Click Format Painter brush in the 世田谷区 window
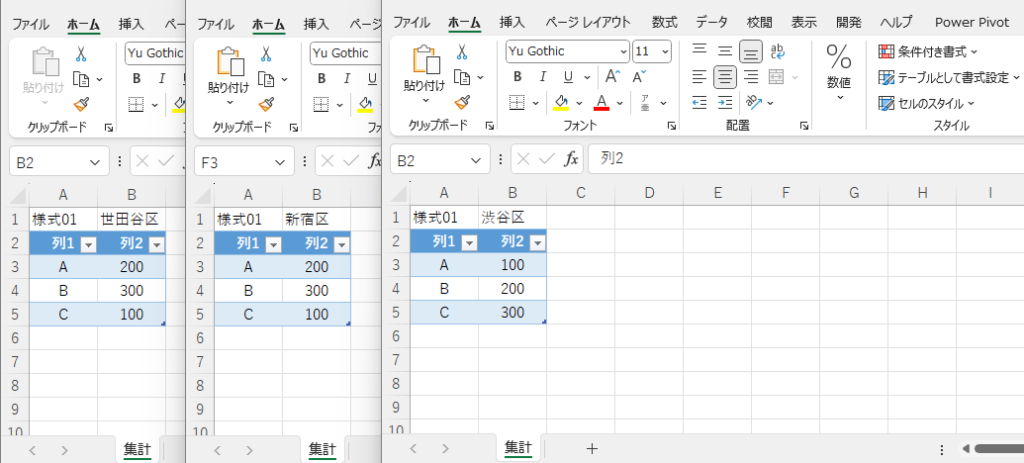 tap(81, 103)
